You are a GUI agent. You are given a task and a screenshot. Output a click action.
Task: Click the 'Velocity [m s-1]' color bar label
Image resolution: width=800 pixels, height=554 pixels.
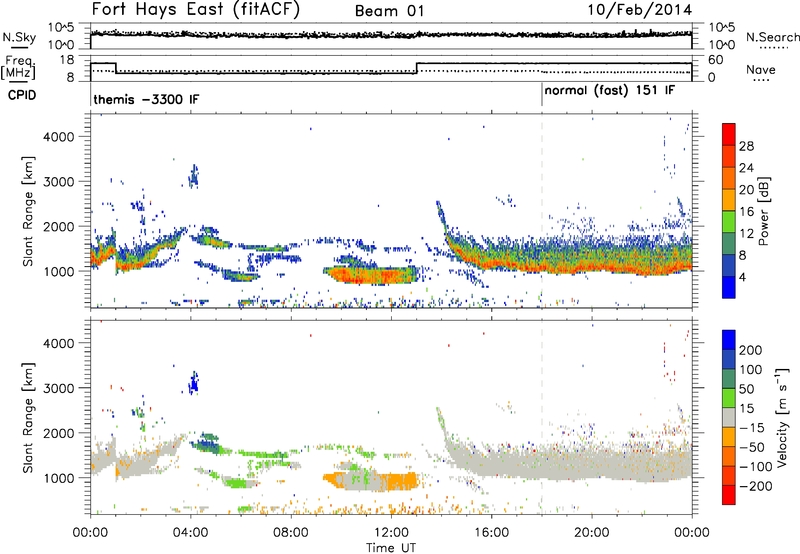pyautogui.click(x=781, y=417)
